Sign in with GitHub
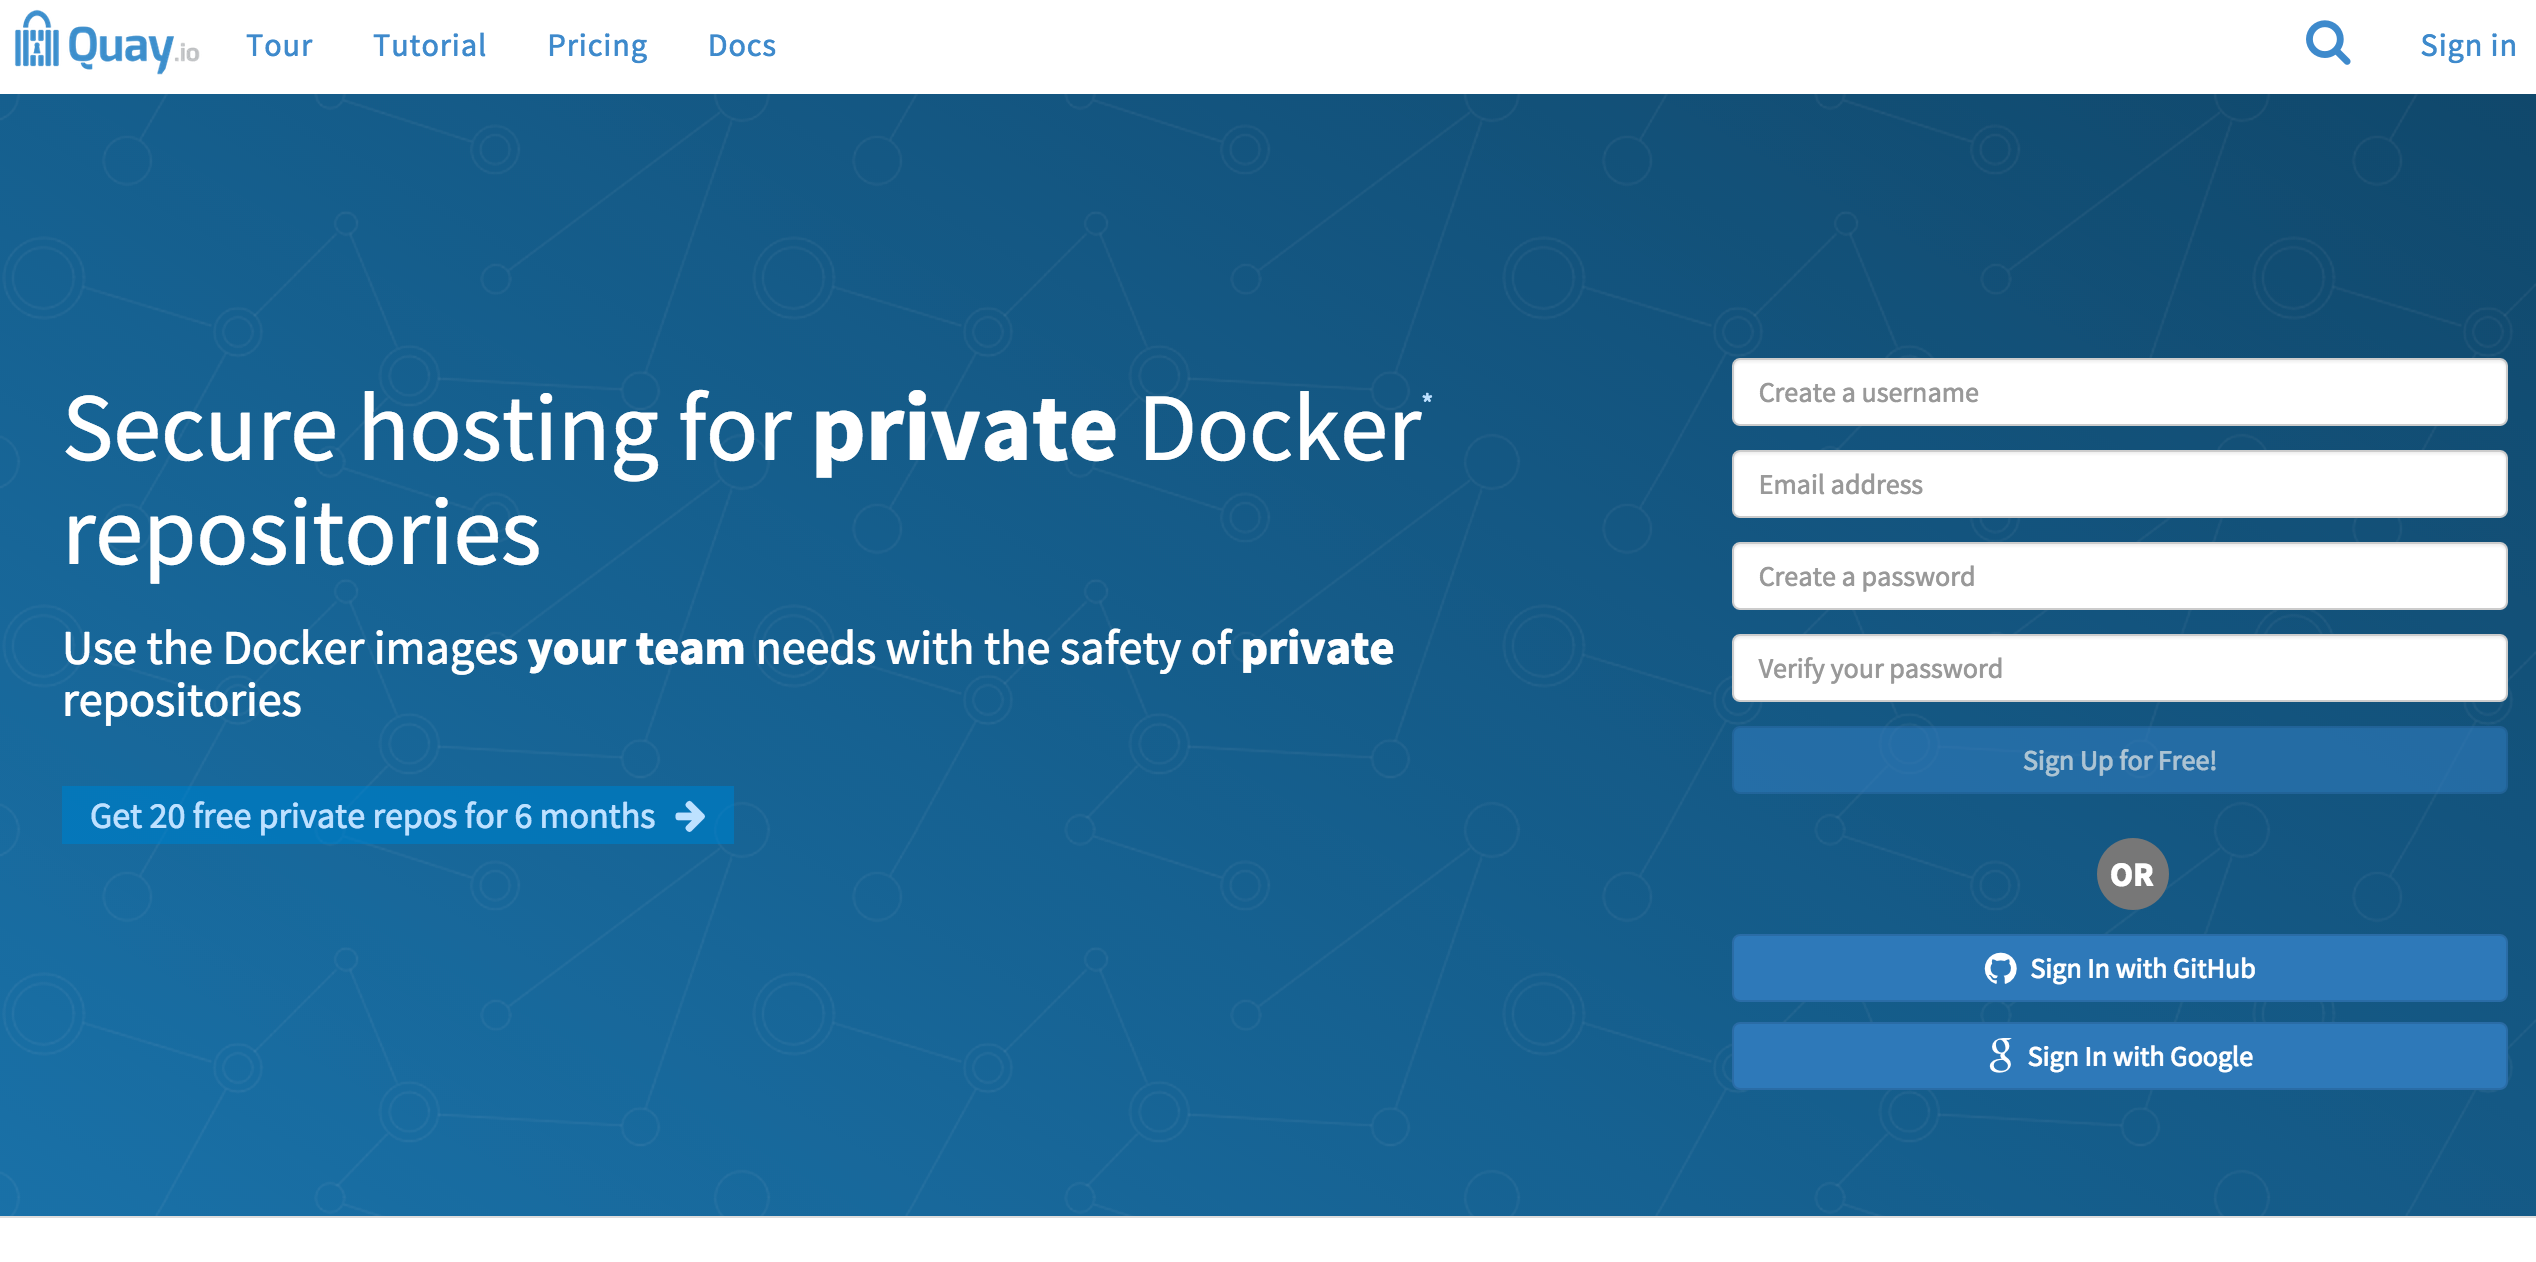This screenshot has height=1262, width=2536. pos(2118,967)
